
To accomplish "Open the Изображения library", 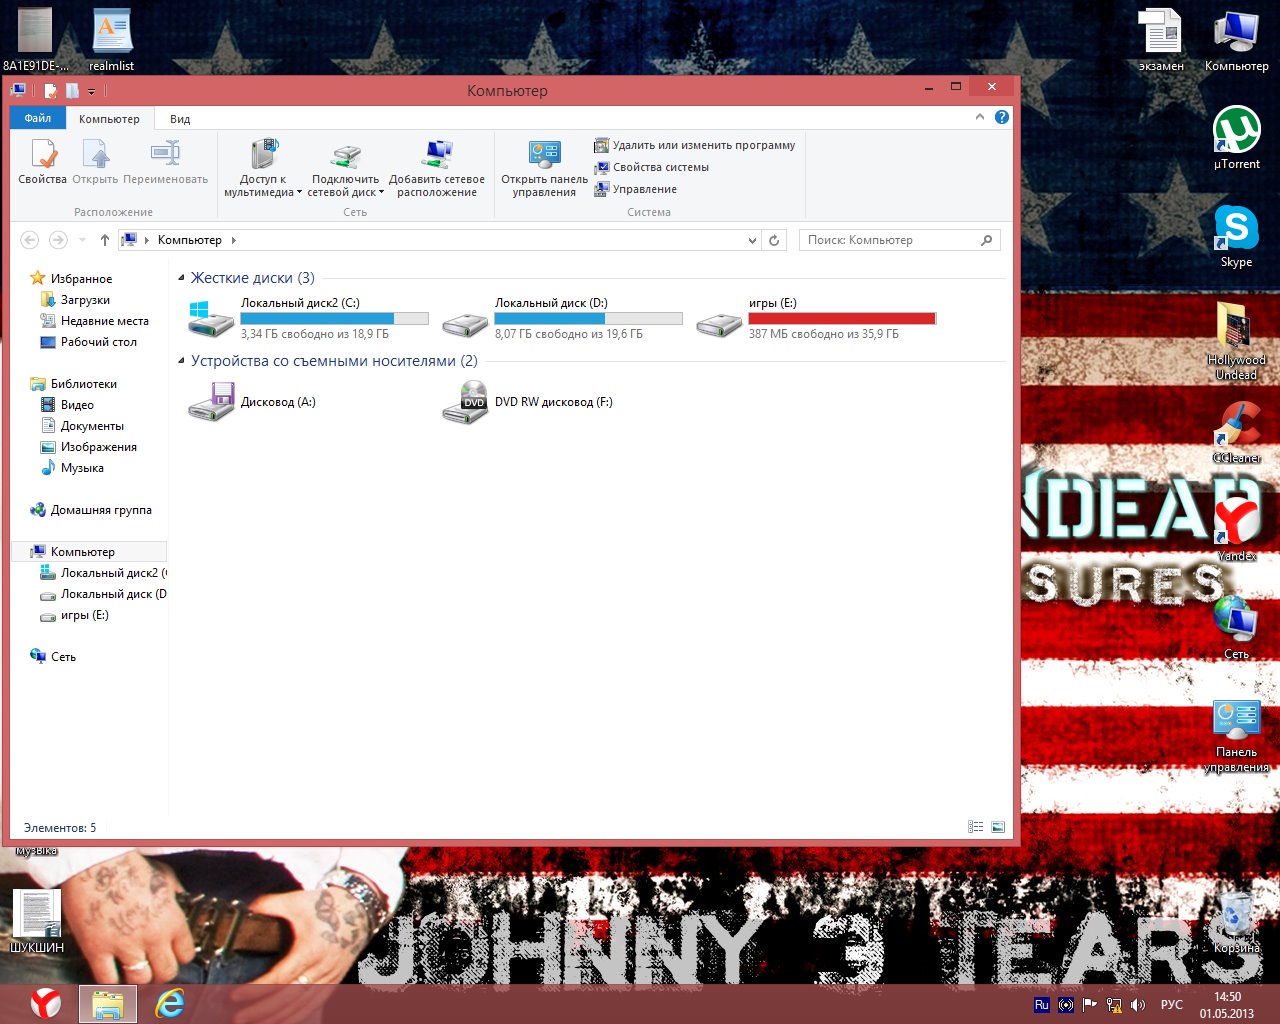I will (x=88, y=447).
